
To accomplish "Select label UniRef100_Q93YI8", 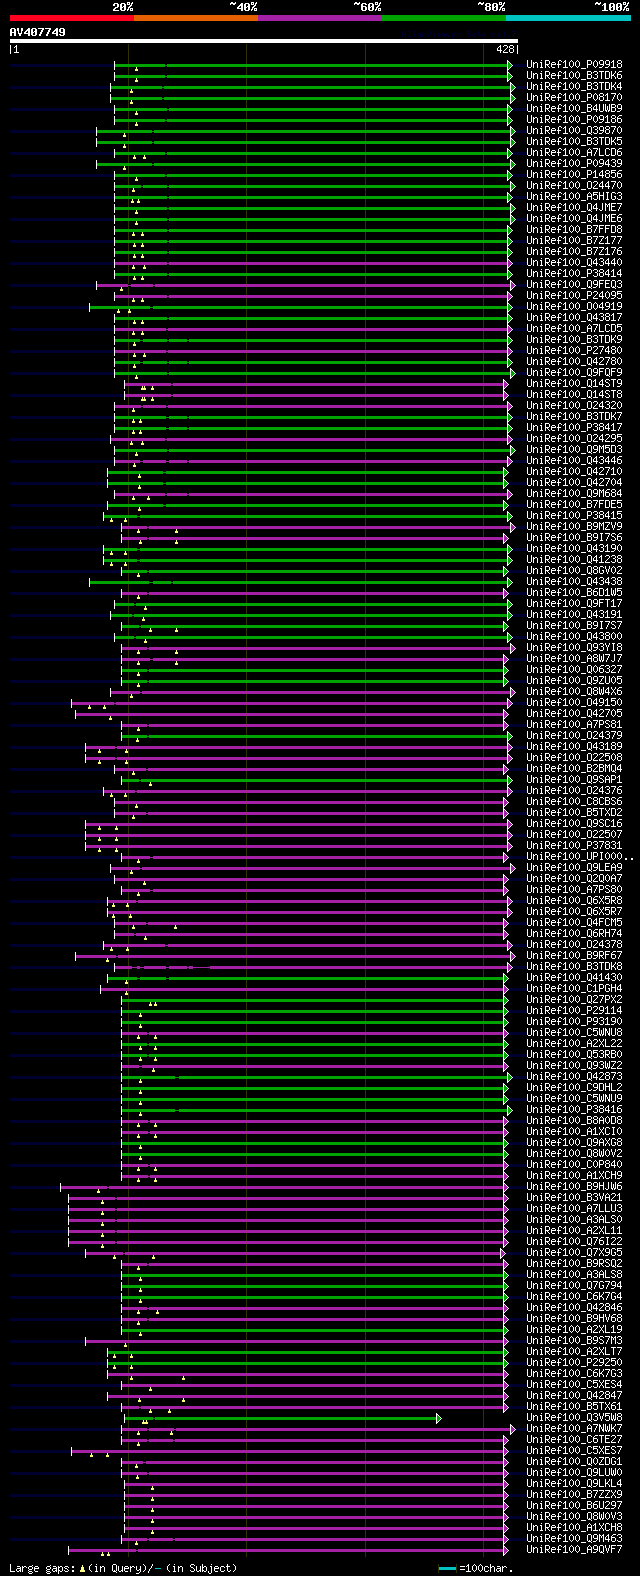I will click(574, 648).
